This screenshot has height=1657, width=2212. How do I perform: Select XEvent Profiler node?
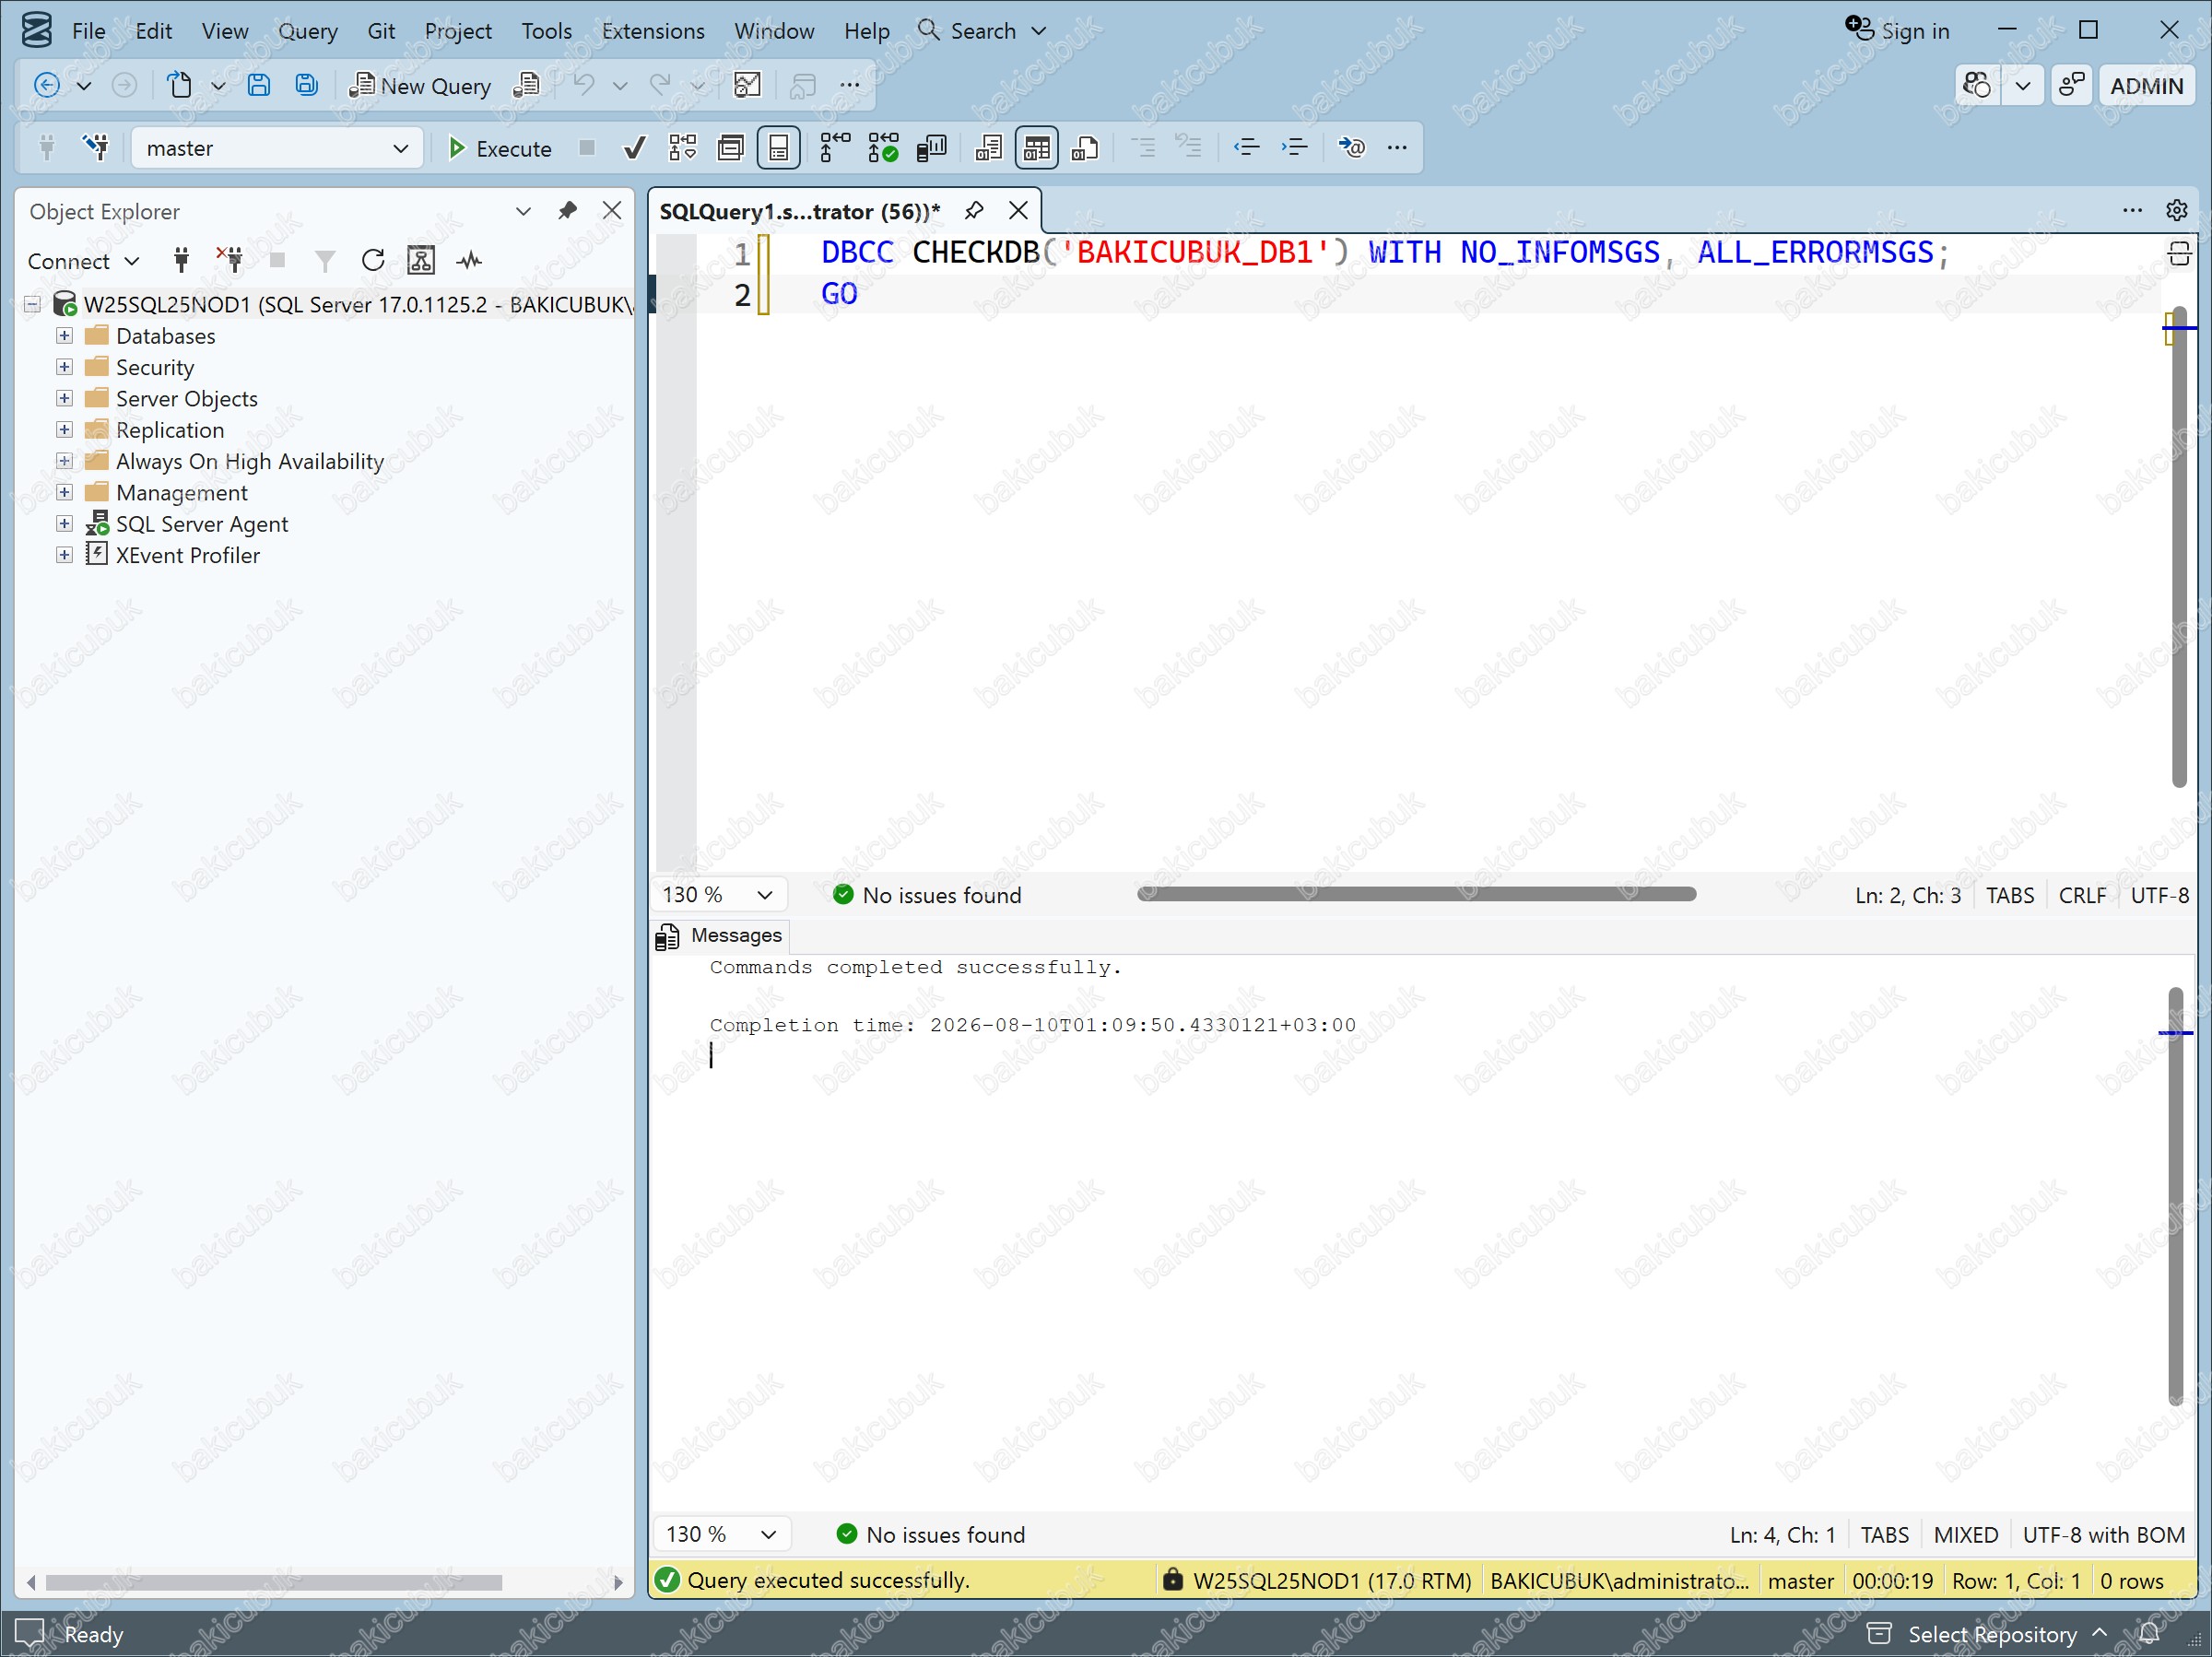click(x=187, y=555)
